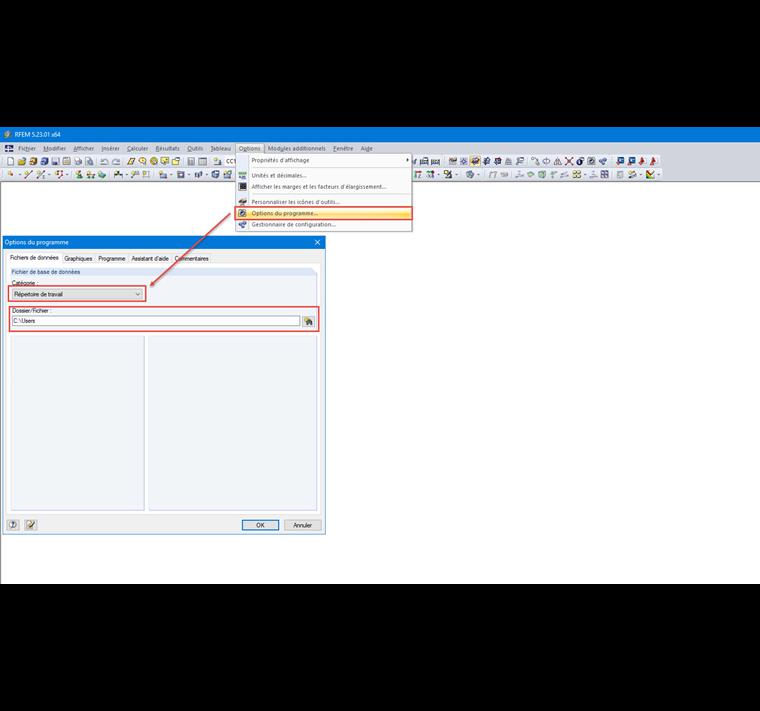Click the folder browse icon next to Dossier/Fichier
The height and width of the screenshot is (711, 760).
308,321
